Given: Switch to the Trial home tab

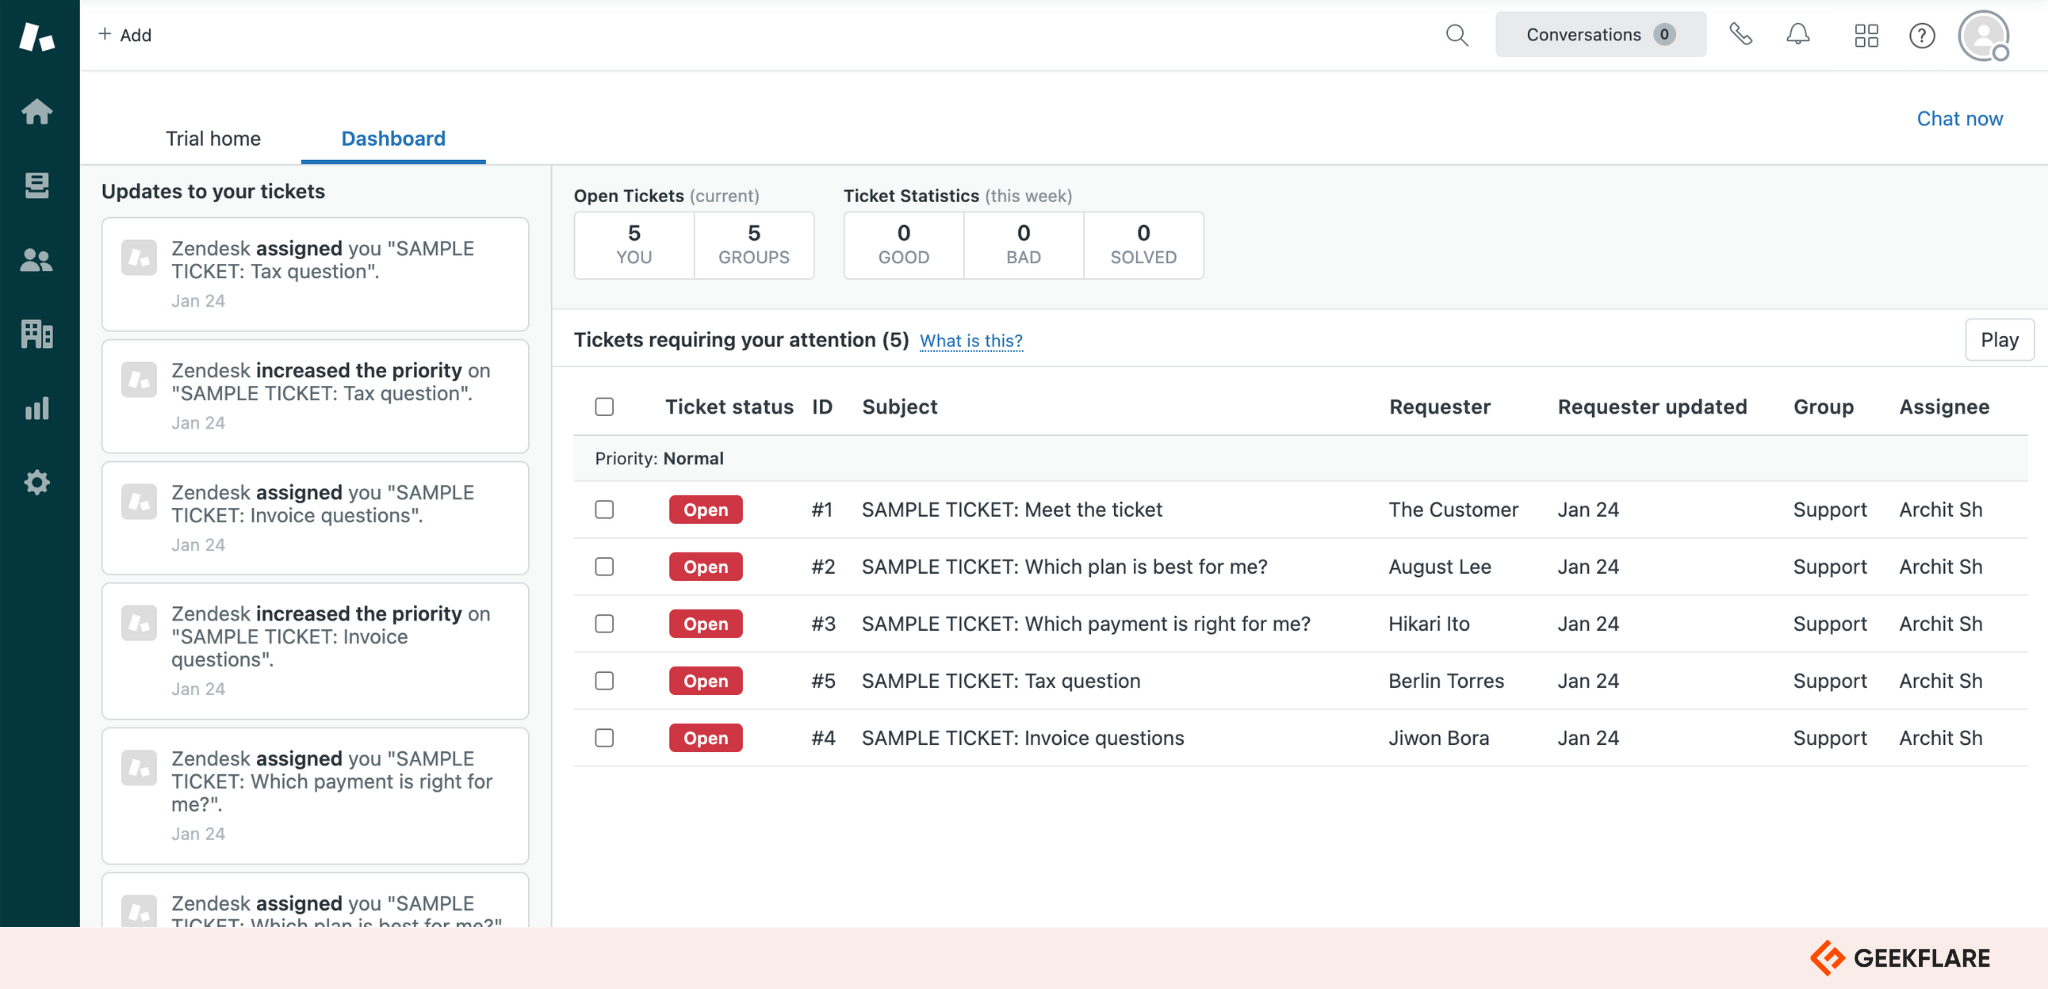Looking at the screenshot, I should (x=213, y=139).
